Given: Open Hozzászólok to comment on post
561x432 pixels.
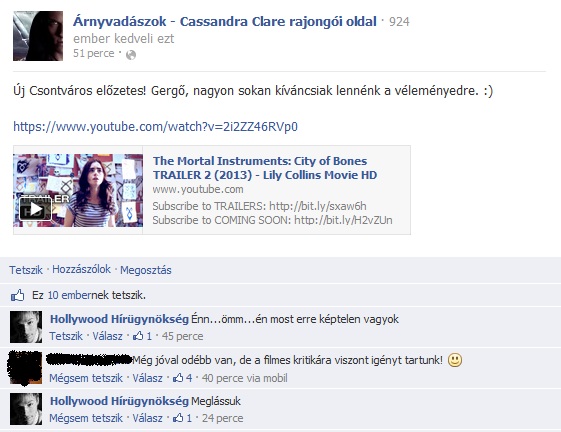Looking at the screenshot, I should click(82, 269).
